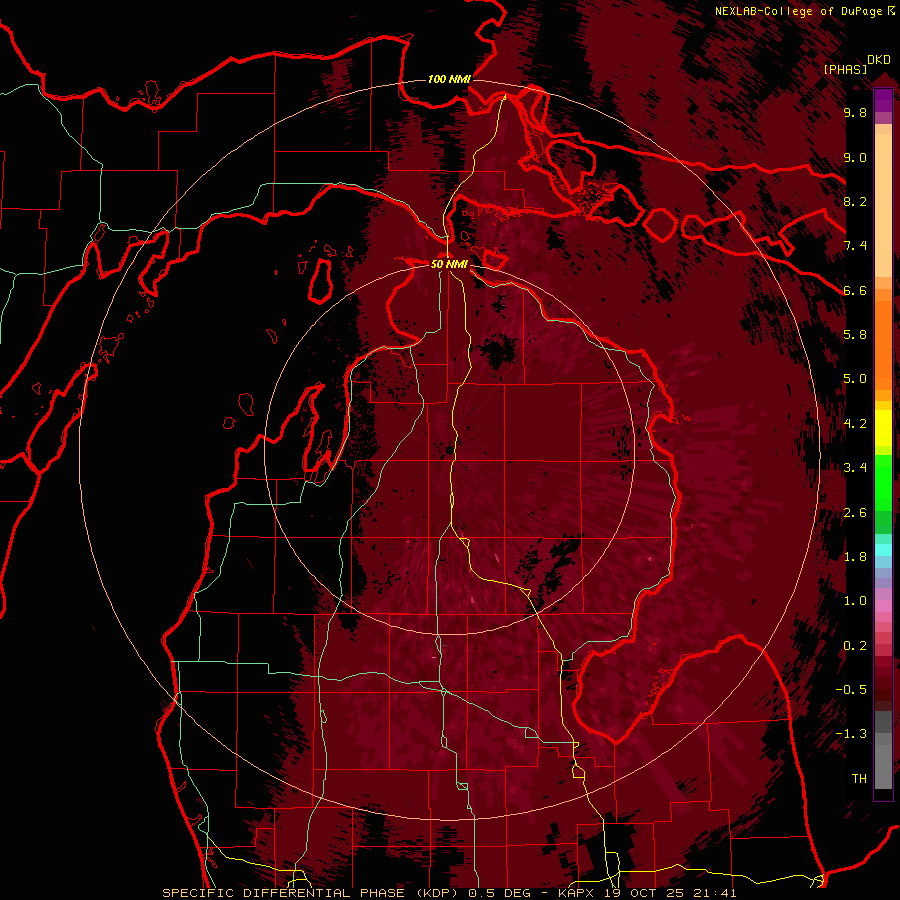
Task: Click the 3.4 scale value
Action: (x=855, y=467)
